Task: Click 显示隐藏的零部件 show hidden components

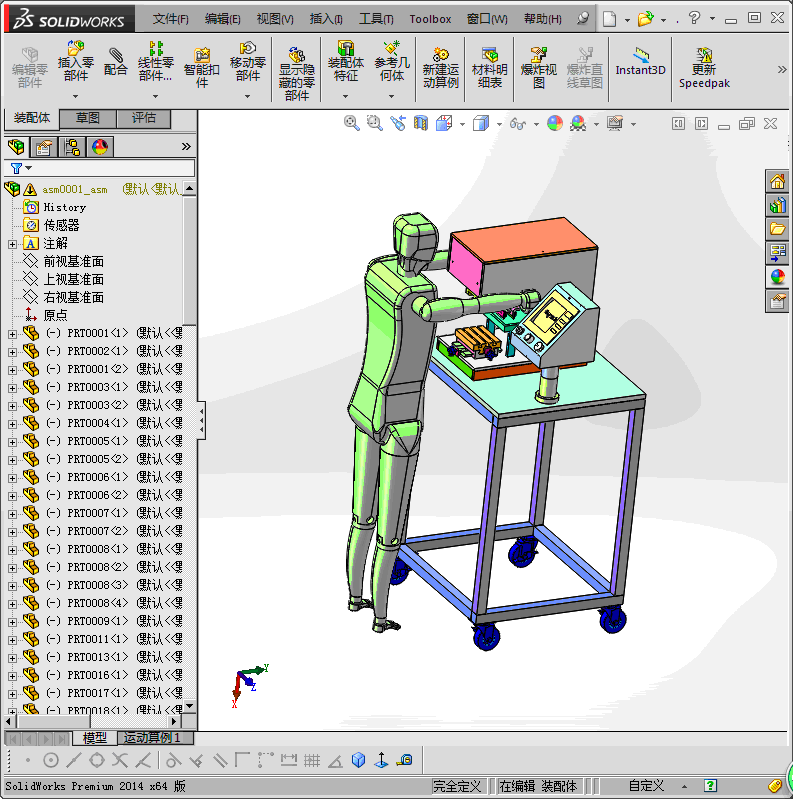Action: [x=297, y=74]
